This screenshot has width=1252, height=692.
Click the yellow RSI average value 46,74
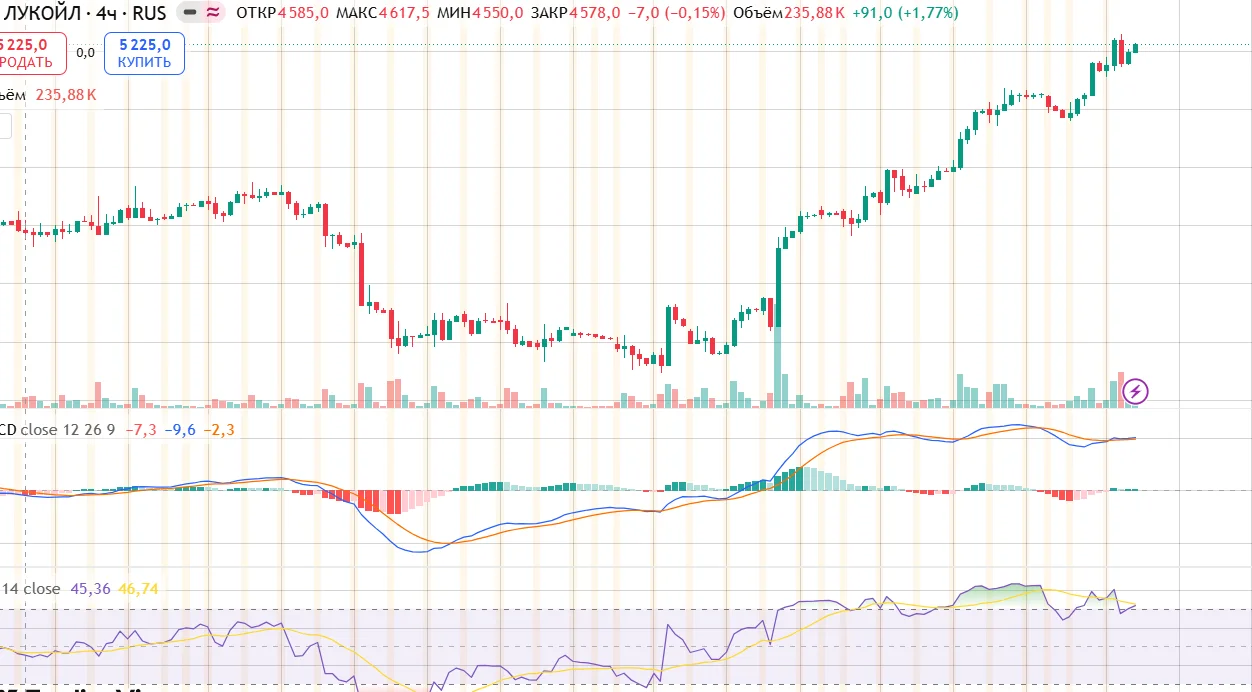pyautogui.click(x=138, y=589)
